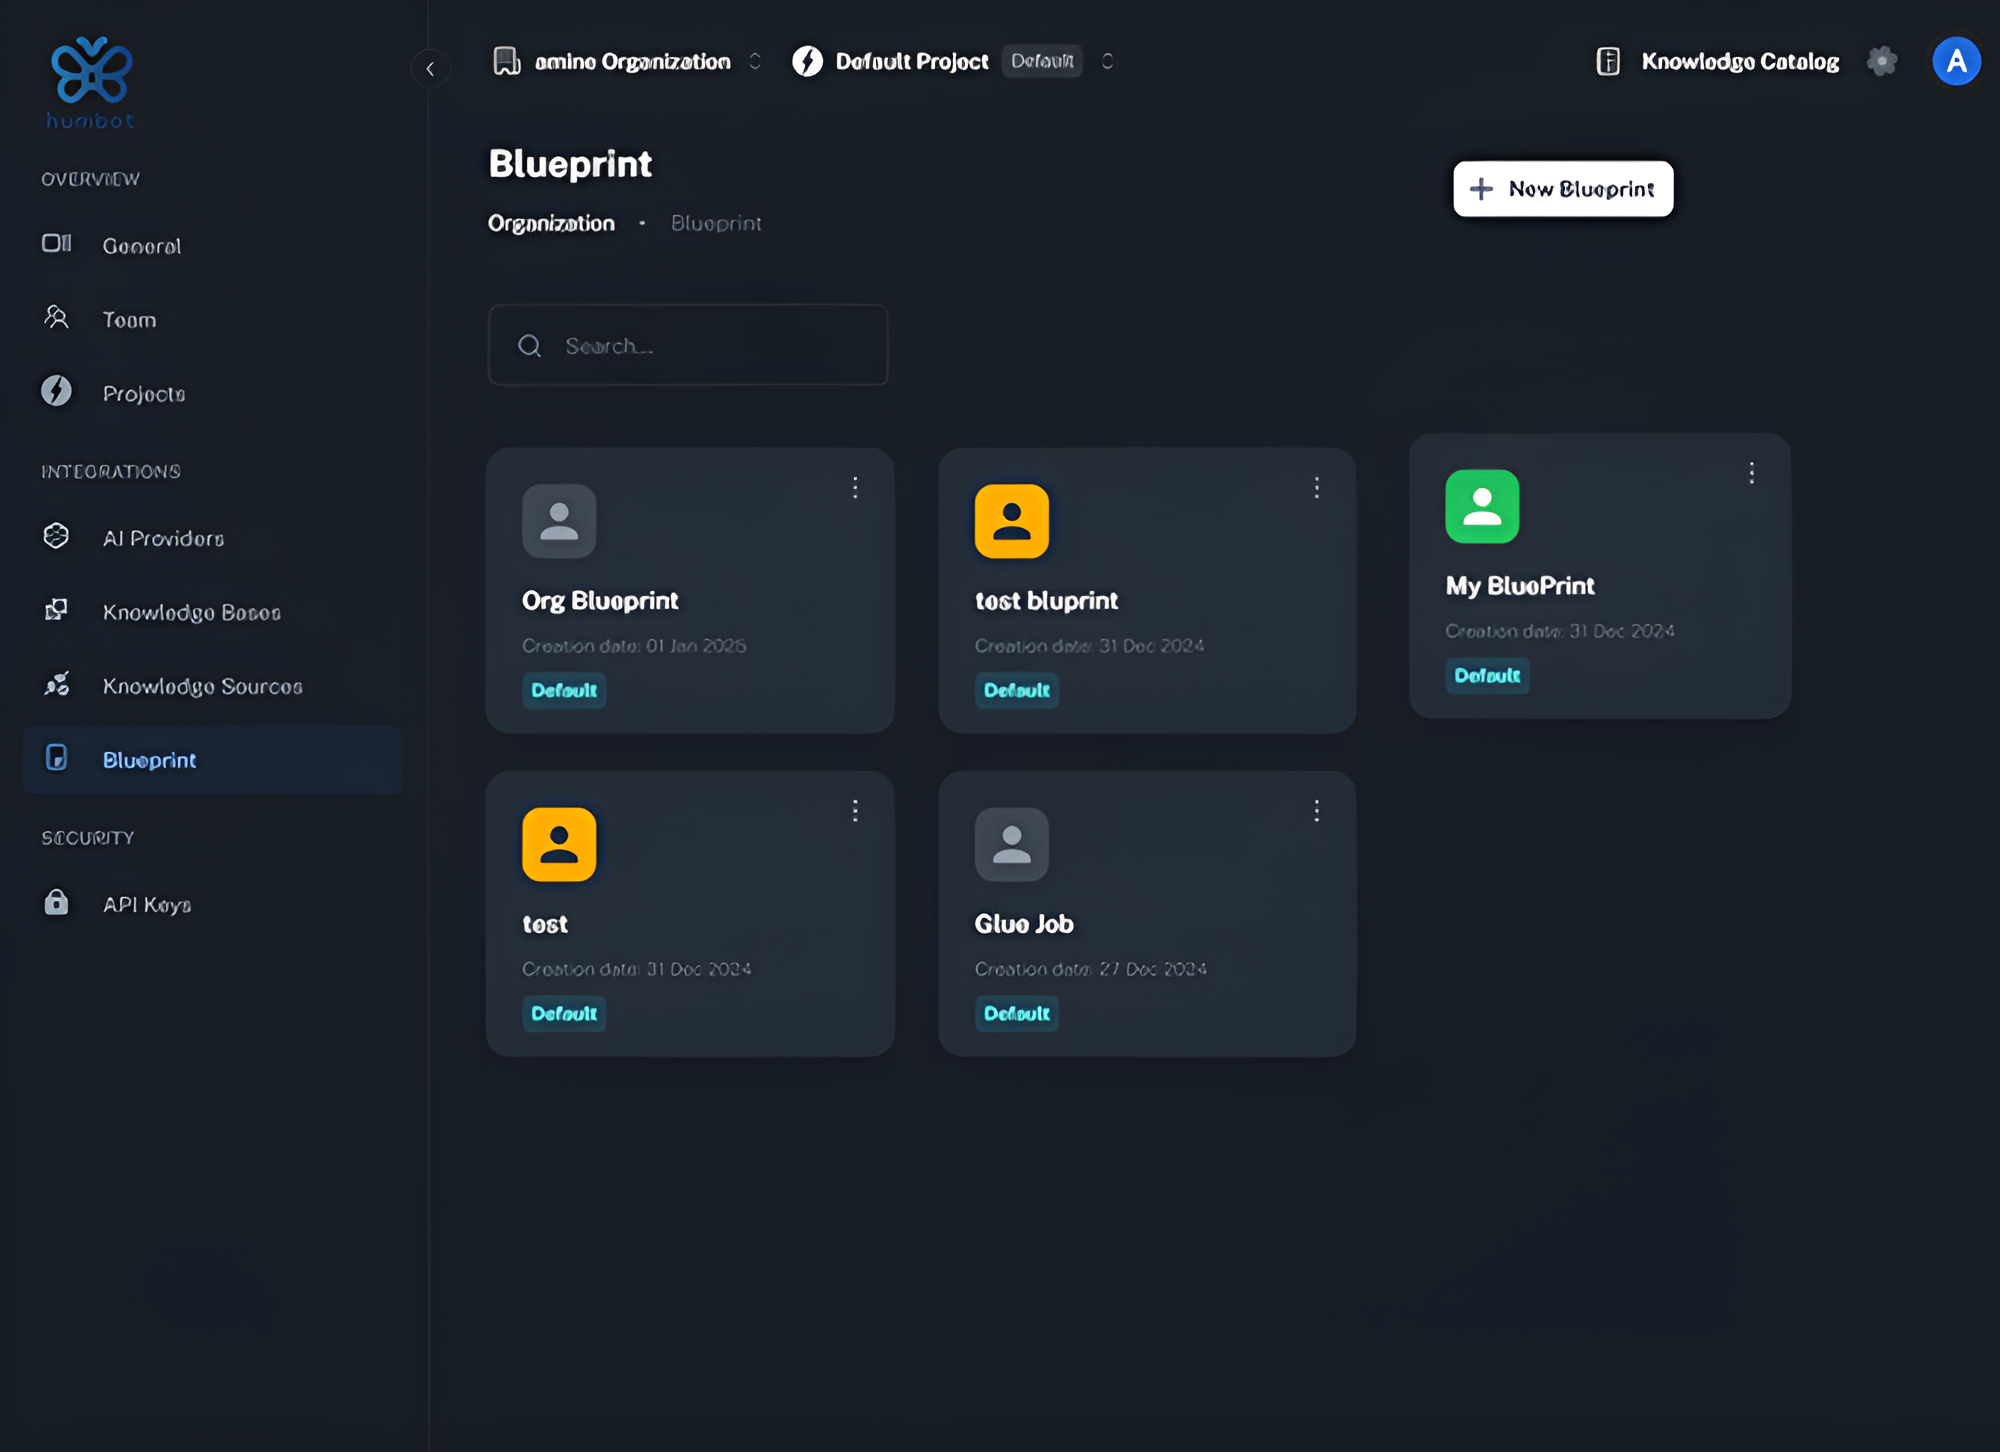Open Knowledge Sources in the sidebar
The width and height of the screenshot is (2000, 1452).
(202, 686)
